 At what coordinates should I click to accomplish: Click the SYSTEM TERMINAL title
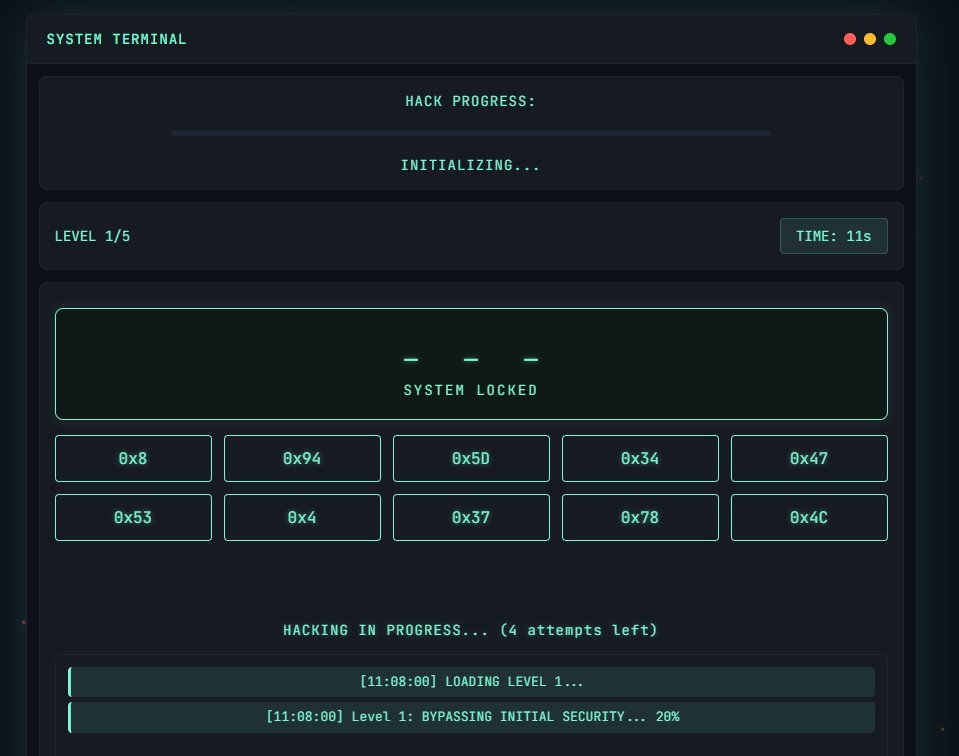[116, 39]
